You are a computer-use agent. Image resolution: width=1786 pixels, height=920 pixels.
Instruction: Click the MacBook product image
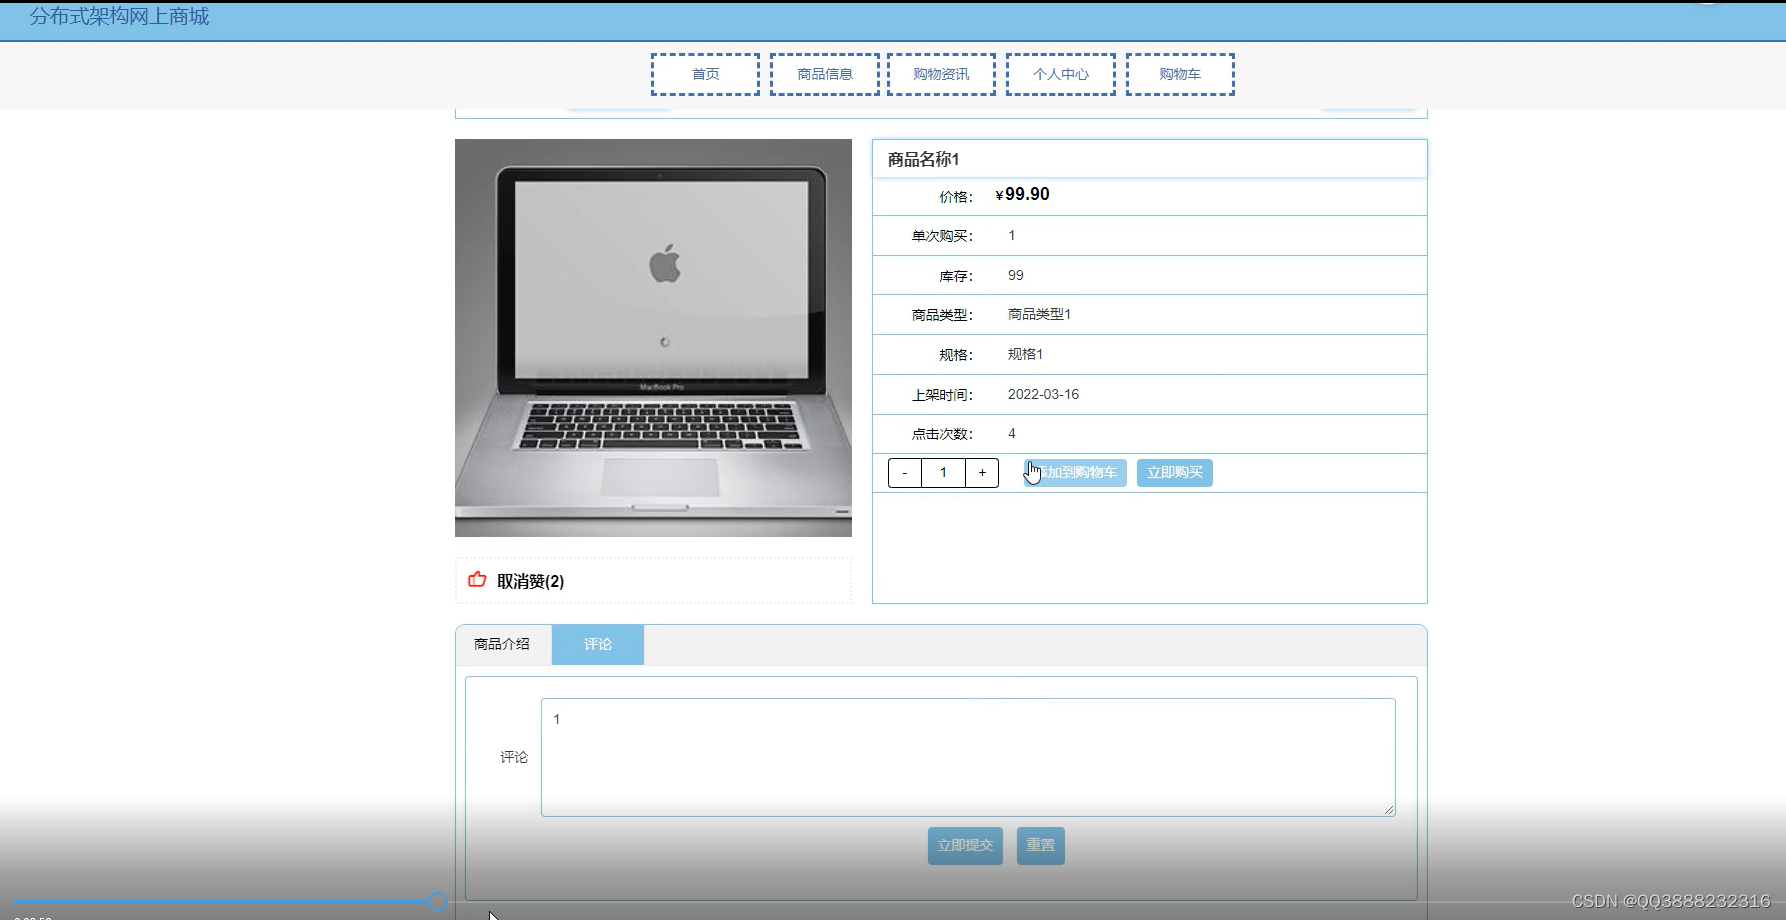(653, 338)
